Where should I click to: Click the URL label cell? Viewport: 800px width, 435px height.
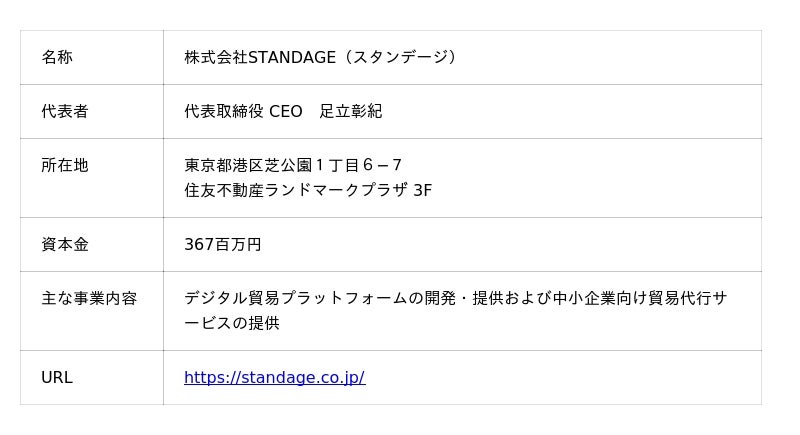point(57,378)
